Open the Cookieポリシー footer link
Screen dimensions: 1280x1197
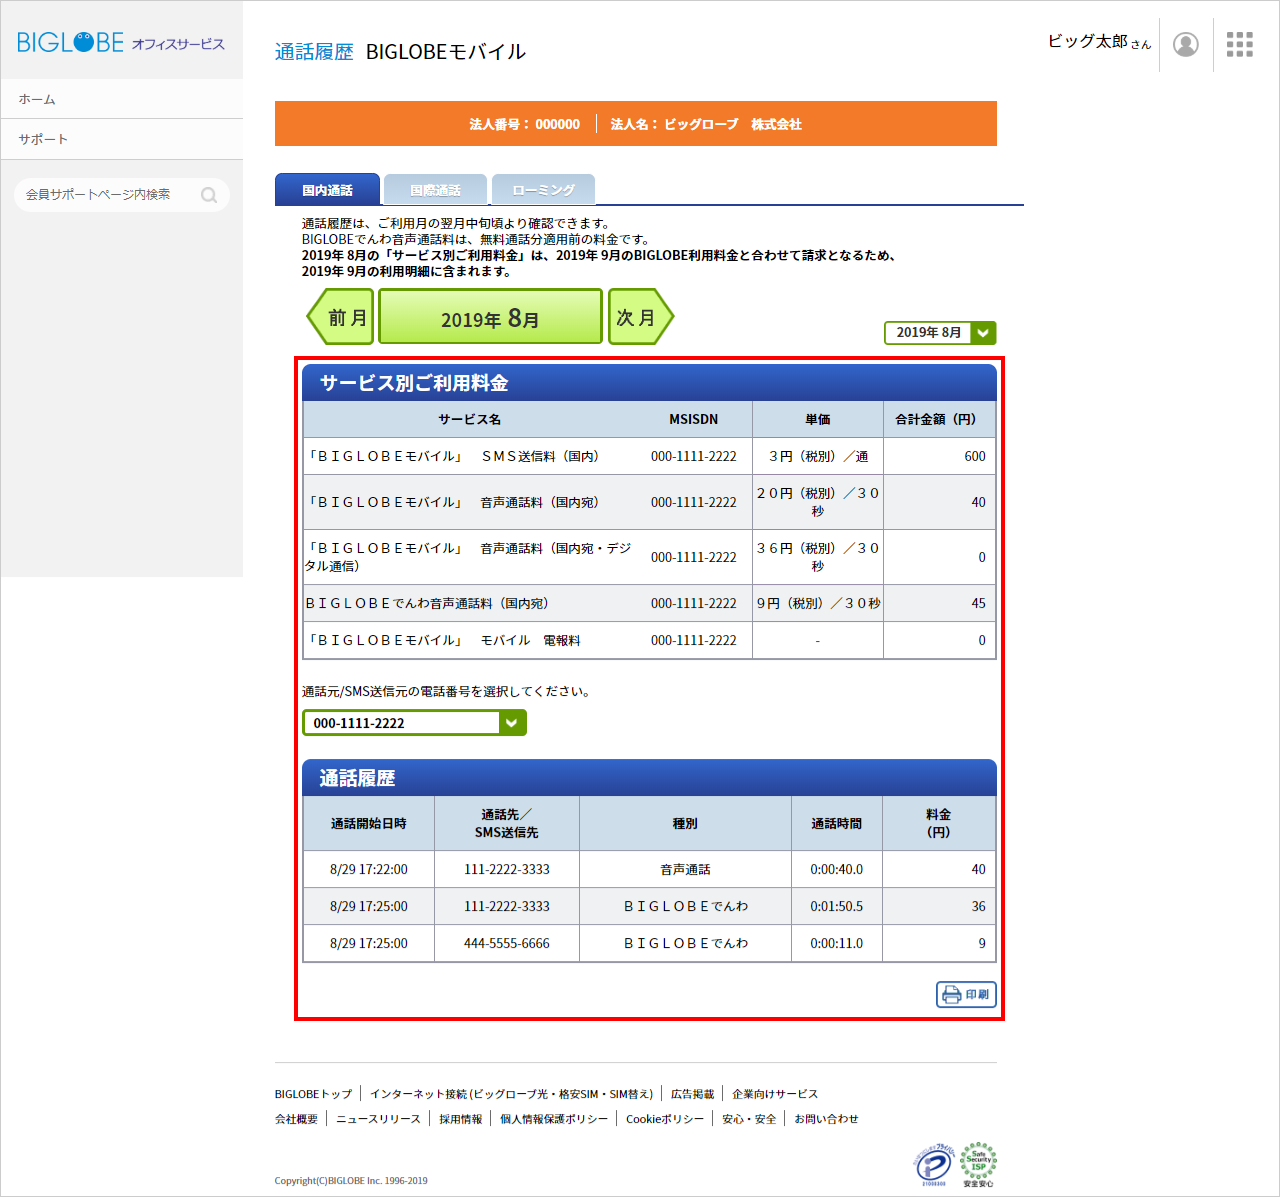[x=665, y=1119]
